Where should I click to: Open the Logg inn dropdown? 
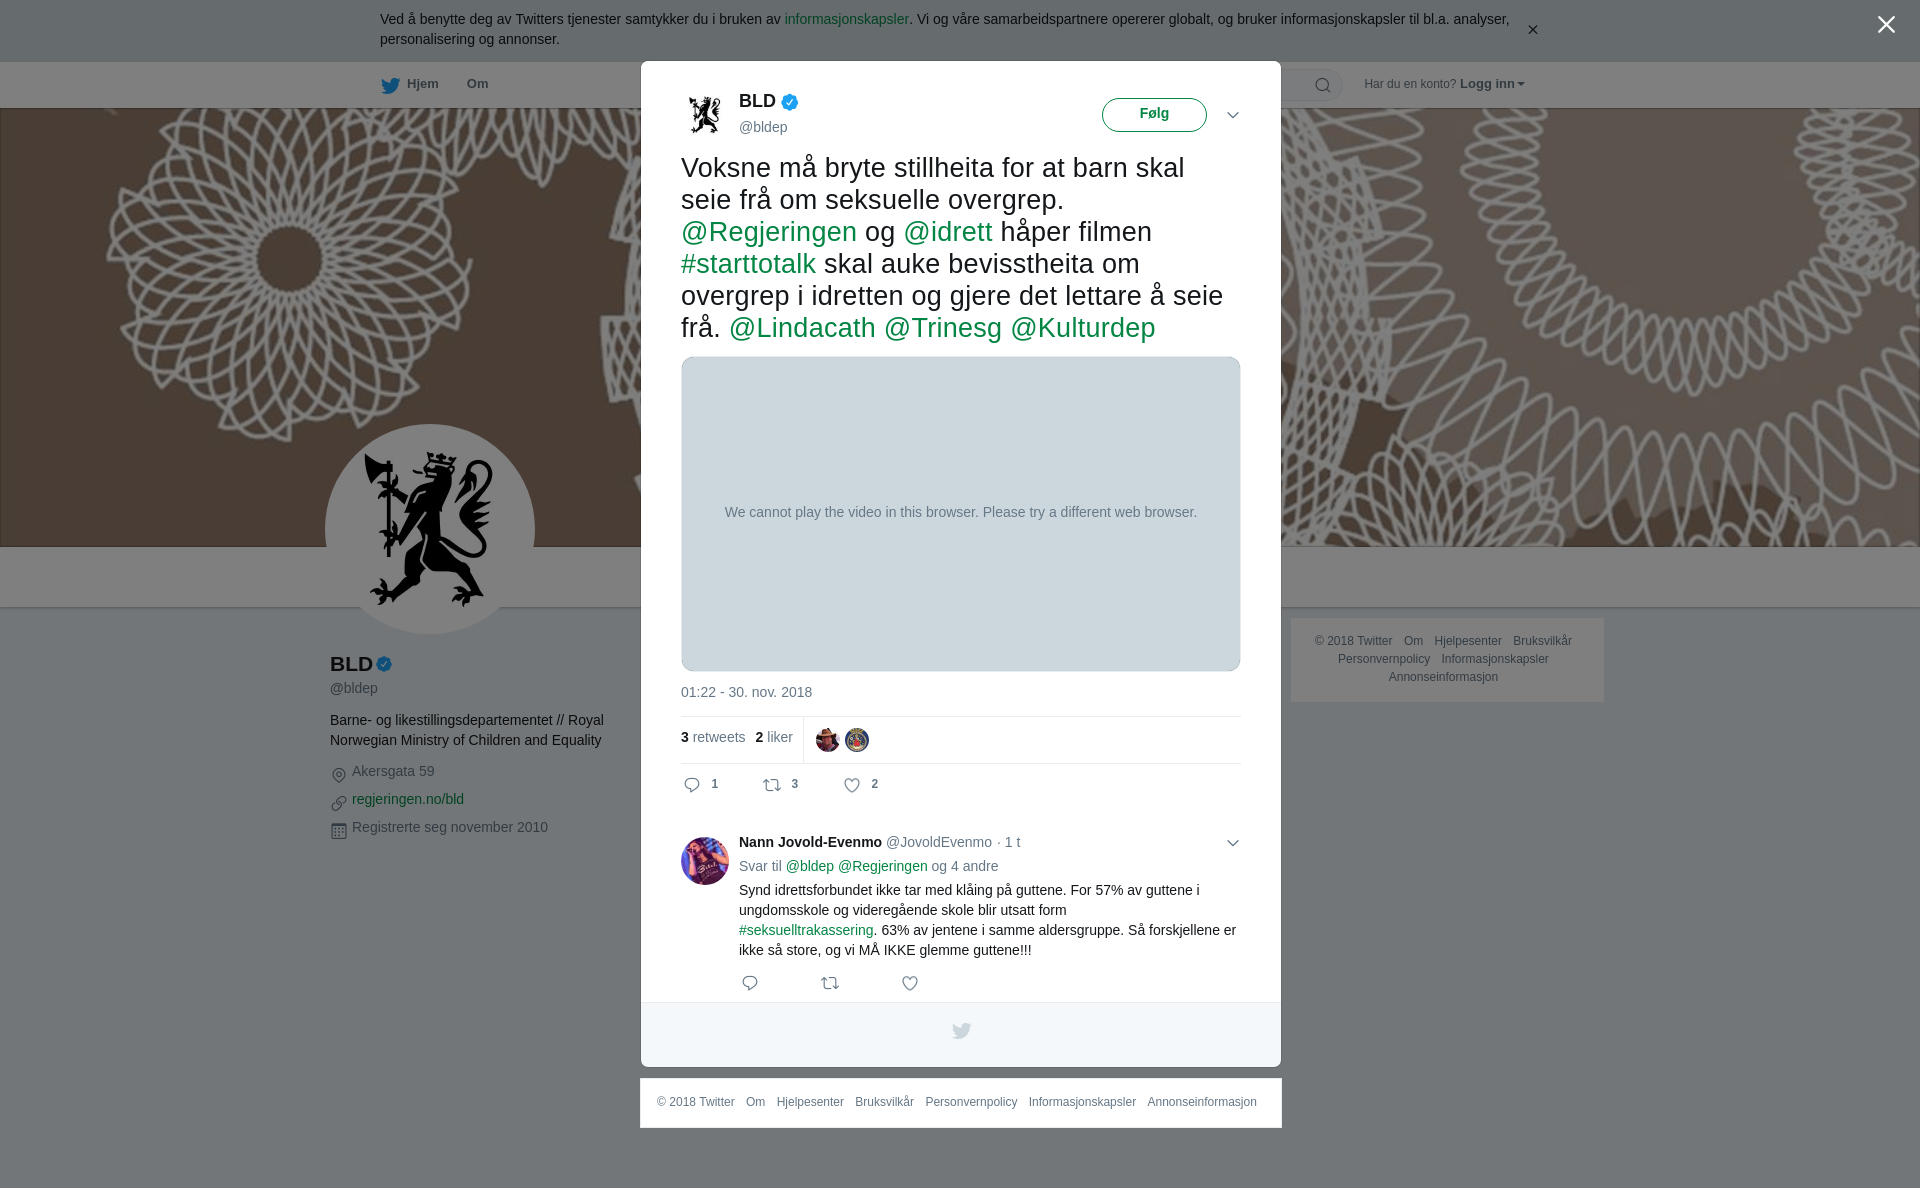tap(1492, 84)
